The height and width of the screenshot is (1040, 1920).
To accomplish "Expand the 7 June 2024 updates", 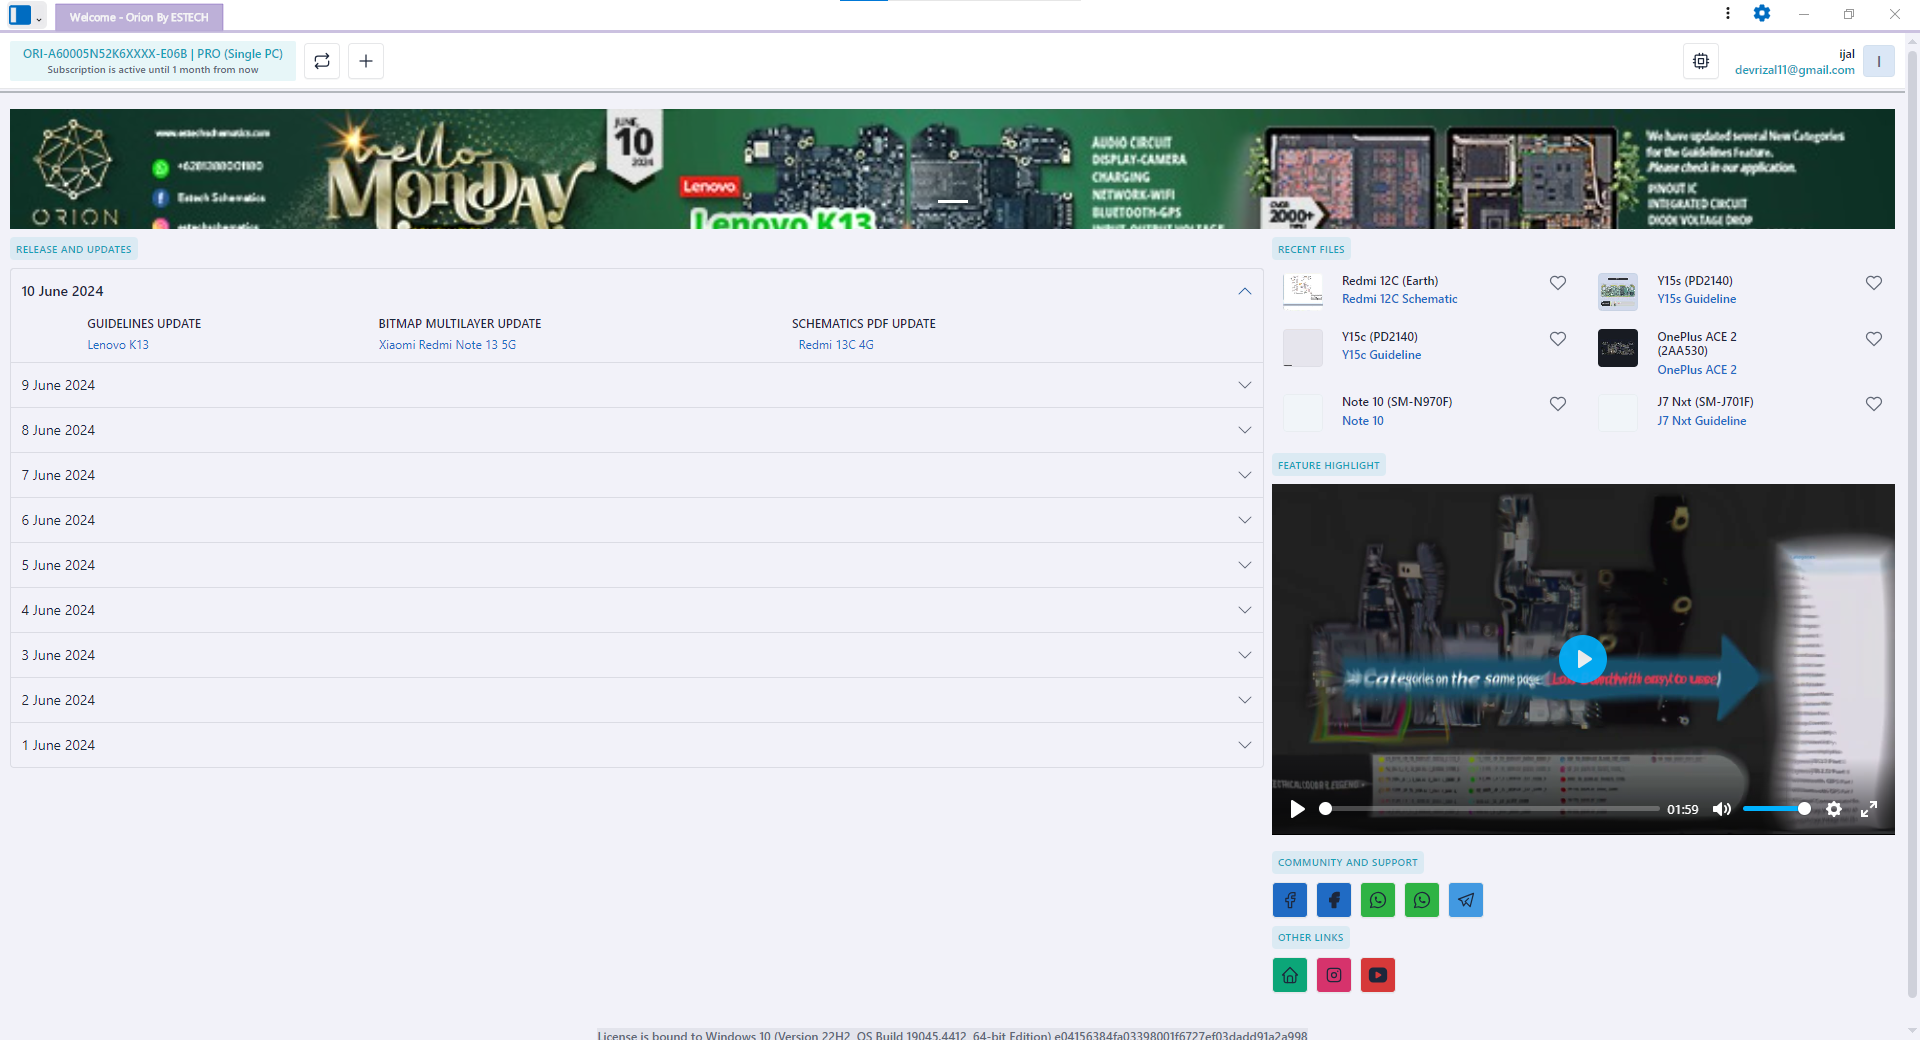I will click(x=637, y=475).
